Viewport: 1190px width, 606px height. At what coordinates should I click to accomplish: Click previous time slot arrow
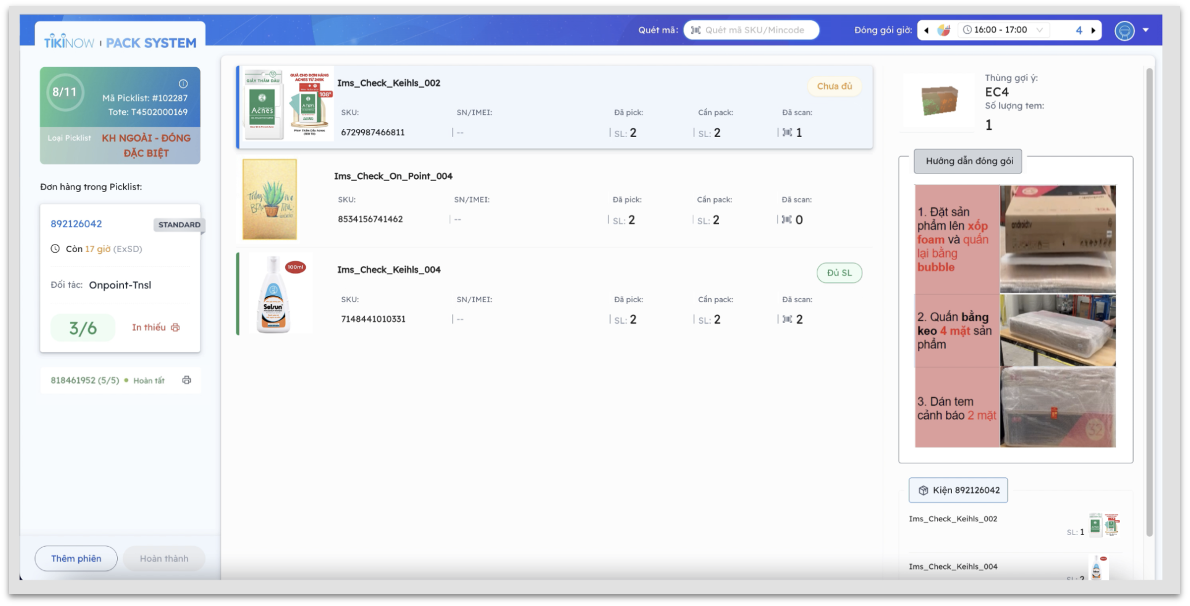(x=926, y=30)
